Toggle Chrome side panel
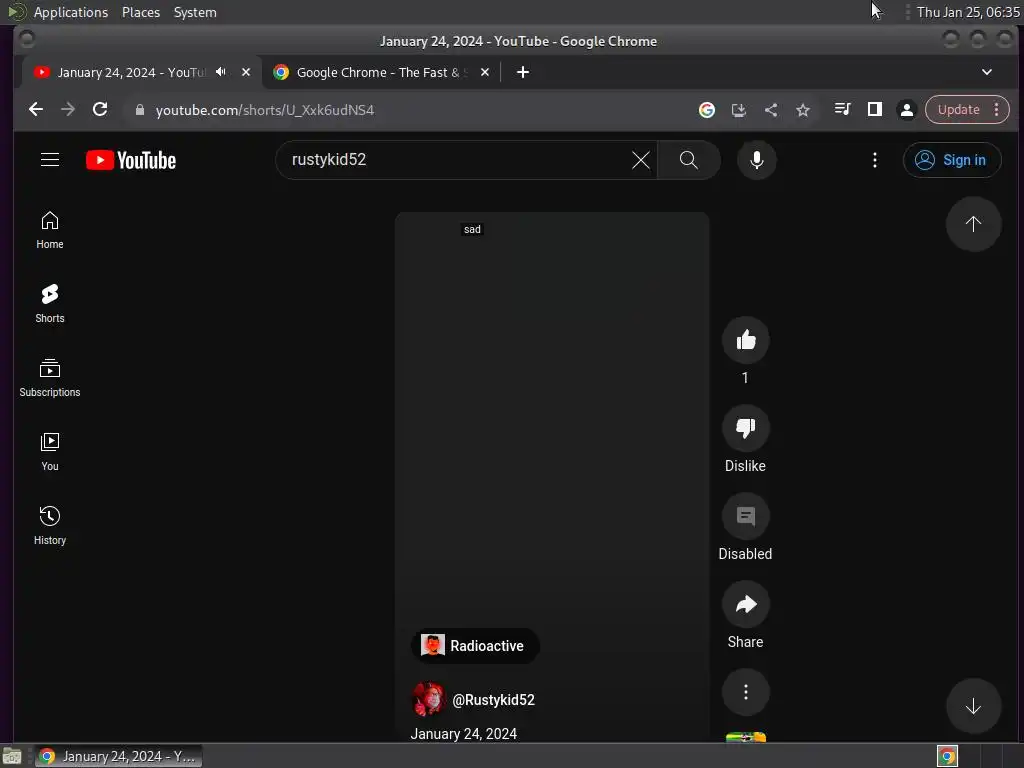1024x768 pixels. click(x=874, y=109)
